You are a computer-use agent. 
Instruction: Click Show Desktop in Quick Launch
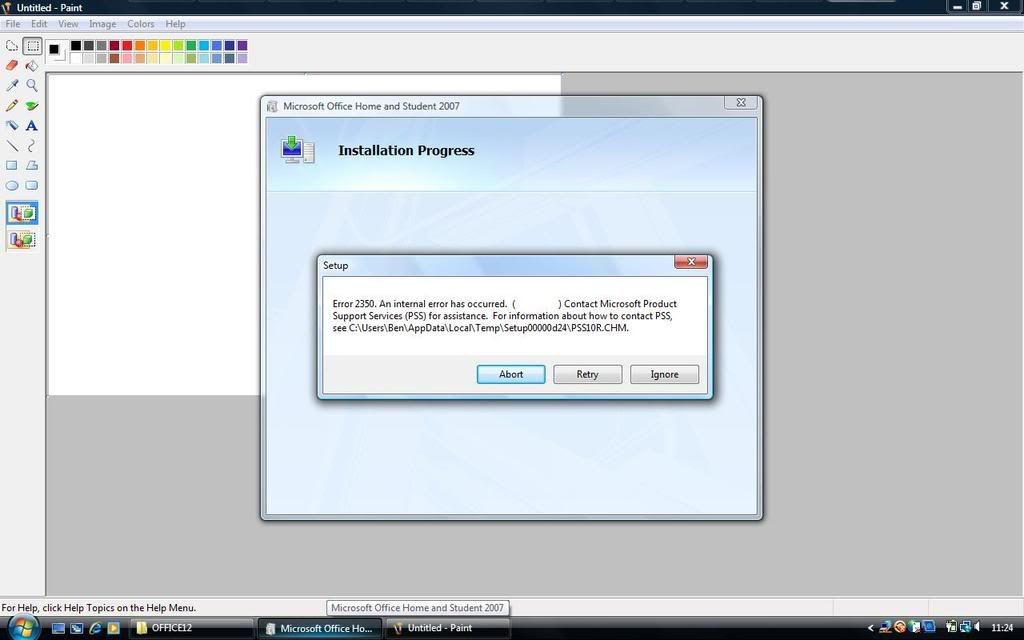(x=58, y=628)
